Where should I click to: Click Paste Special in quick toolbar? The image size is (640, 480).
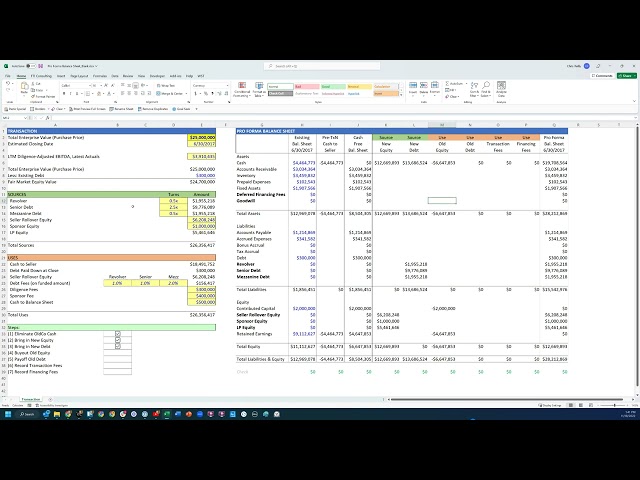tap(16, 109)
